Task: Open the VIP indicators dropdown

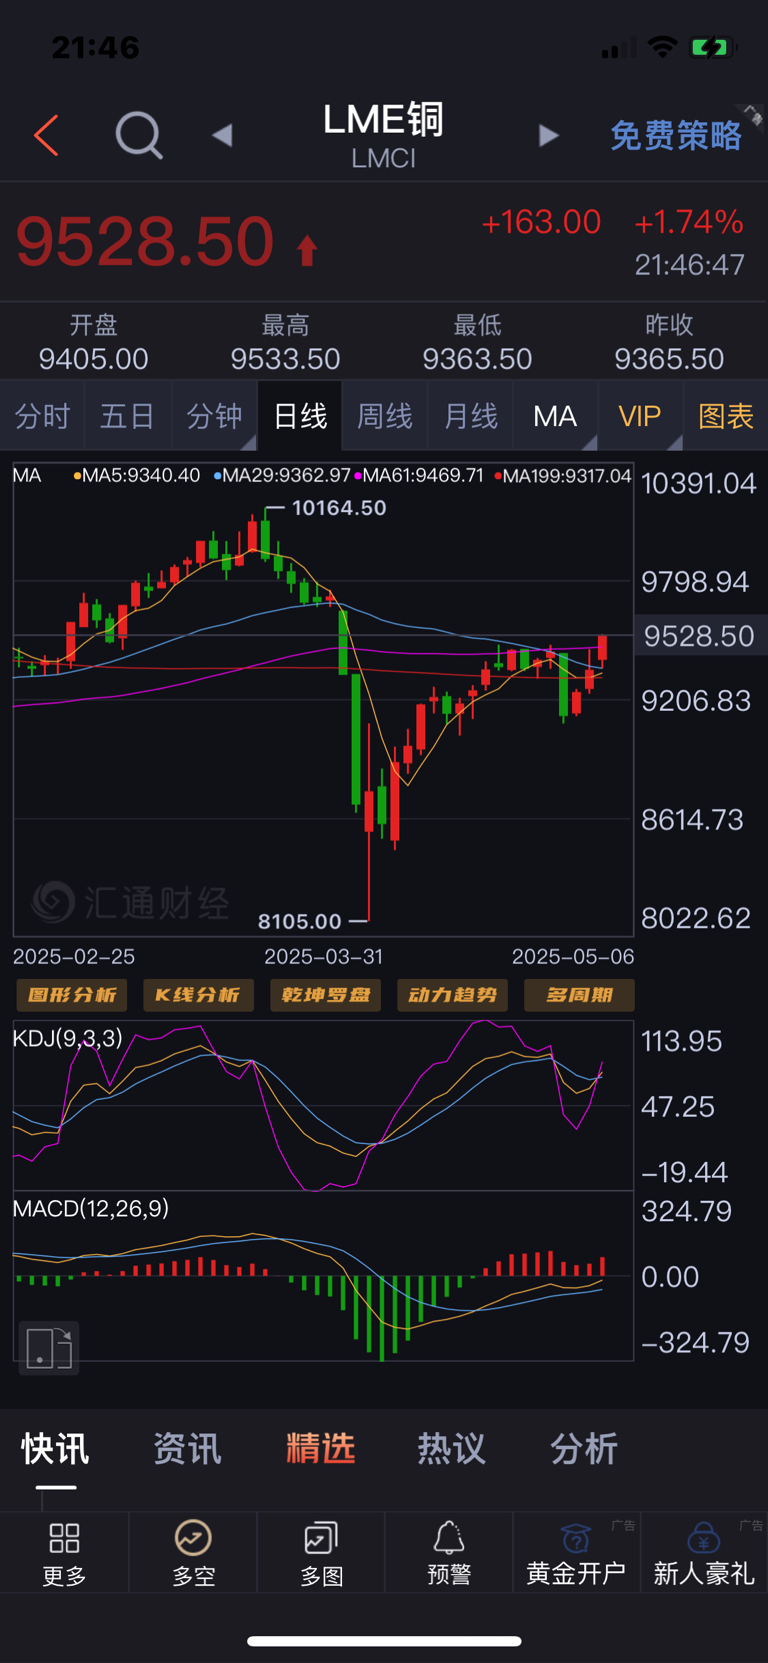Action: coord(640,416)
